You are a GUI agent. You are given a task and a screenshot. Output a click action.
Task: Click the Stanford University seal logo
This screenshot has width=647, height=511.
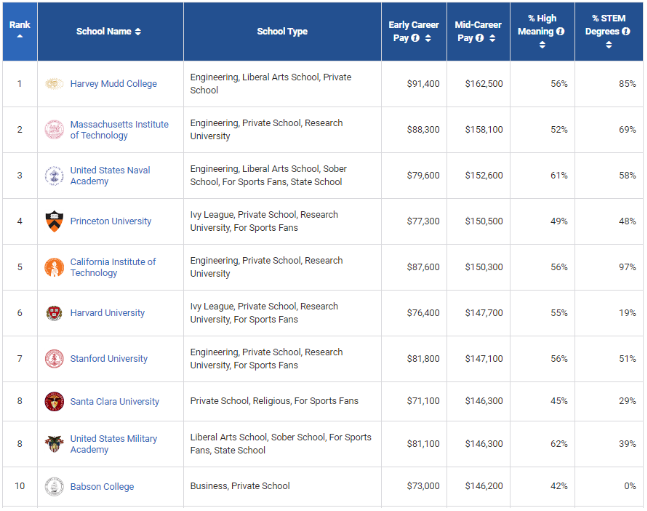click(x=54, y=358)
